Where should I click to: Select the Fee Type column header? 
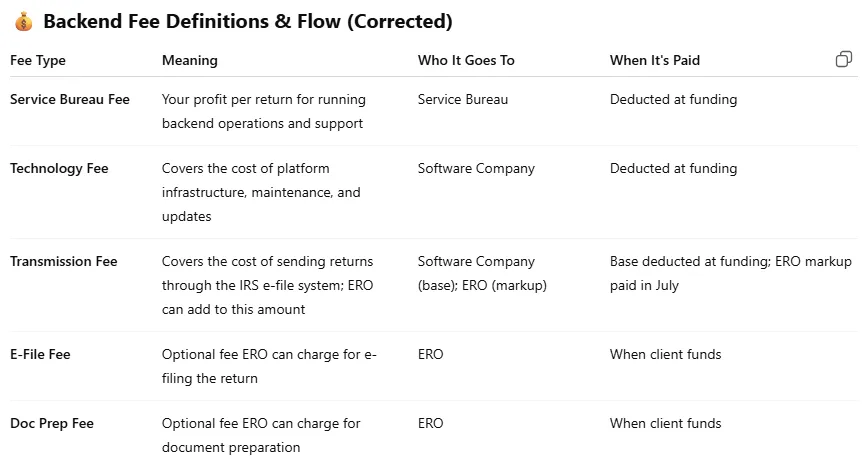click(38, 60)
